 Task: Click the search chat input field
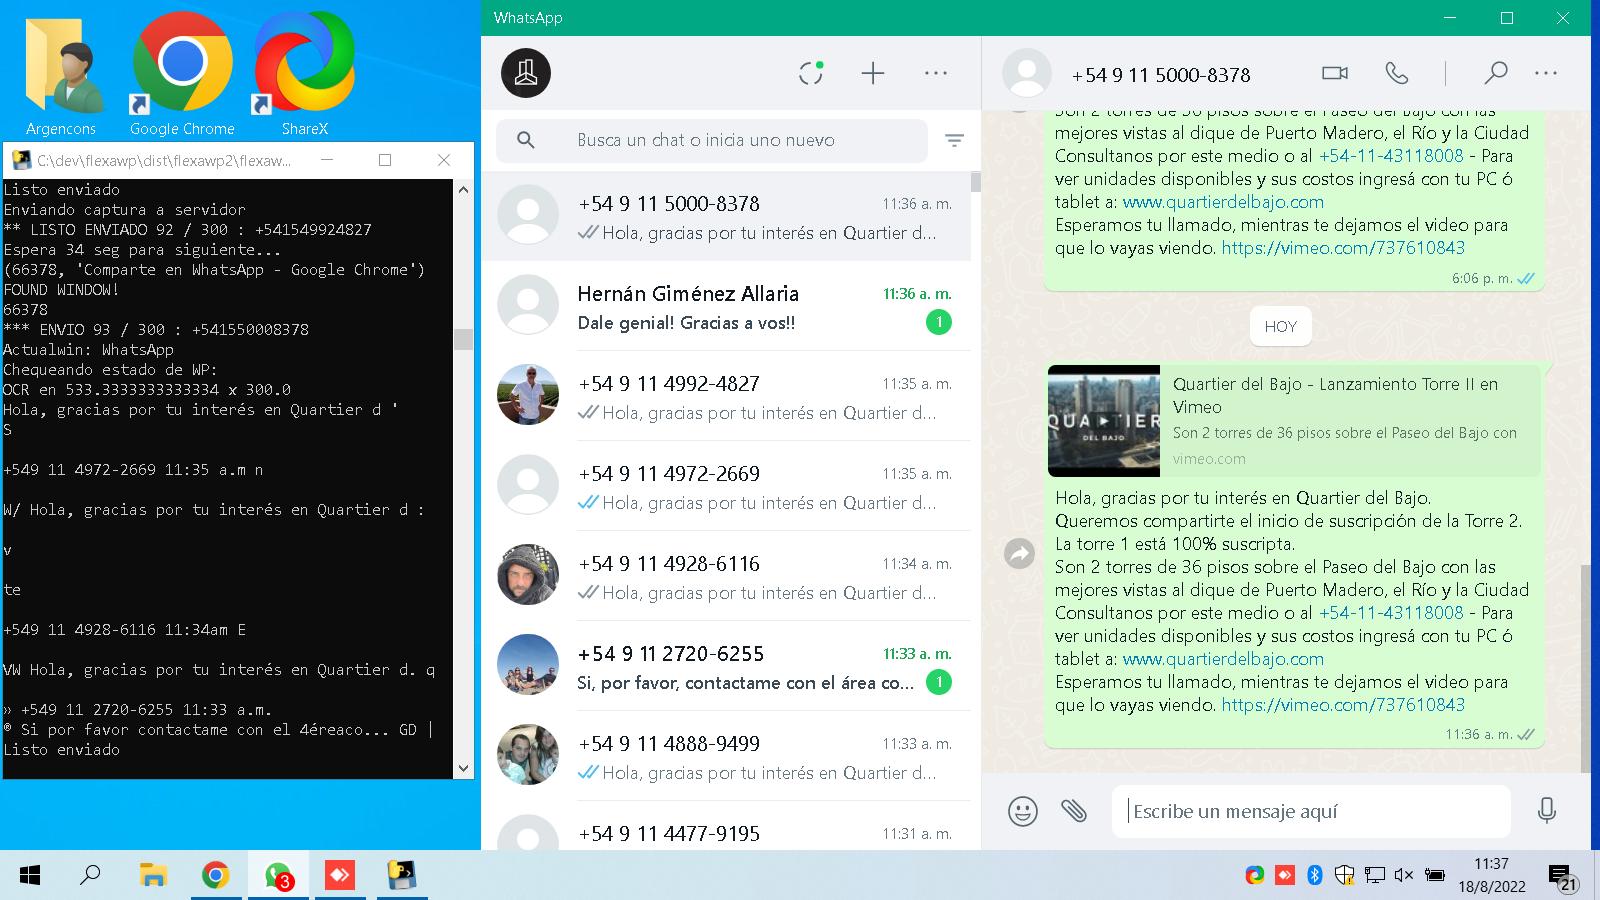point(712,140)
